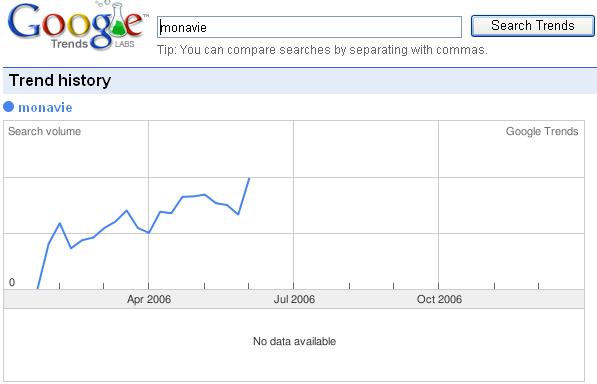Open the monavie legend link
597x384 pixels.
pyautogui.click(x=45, y=107)
